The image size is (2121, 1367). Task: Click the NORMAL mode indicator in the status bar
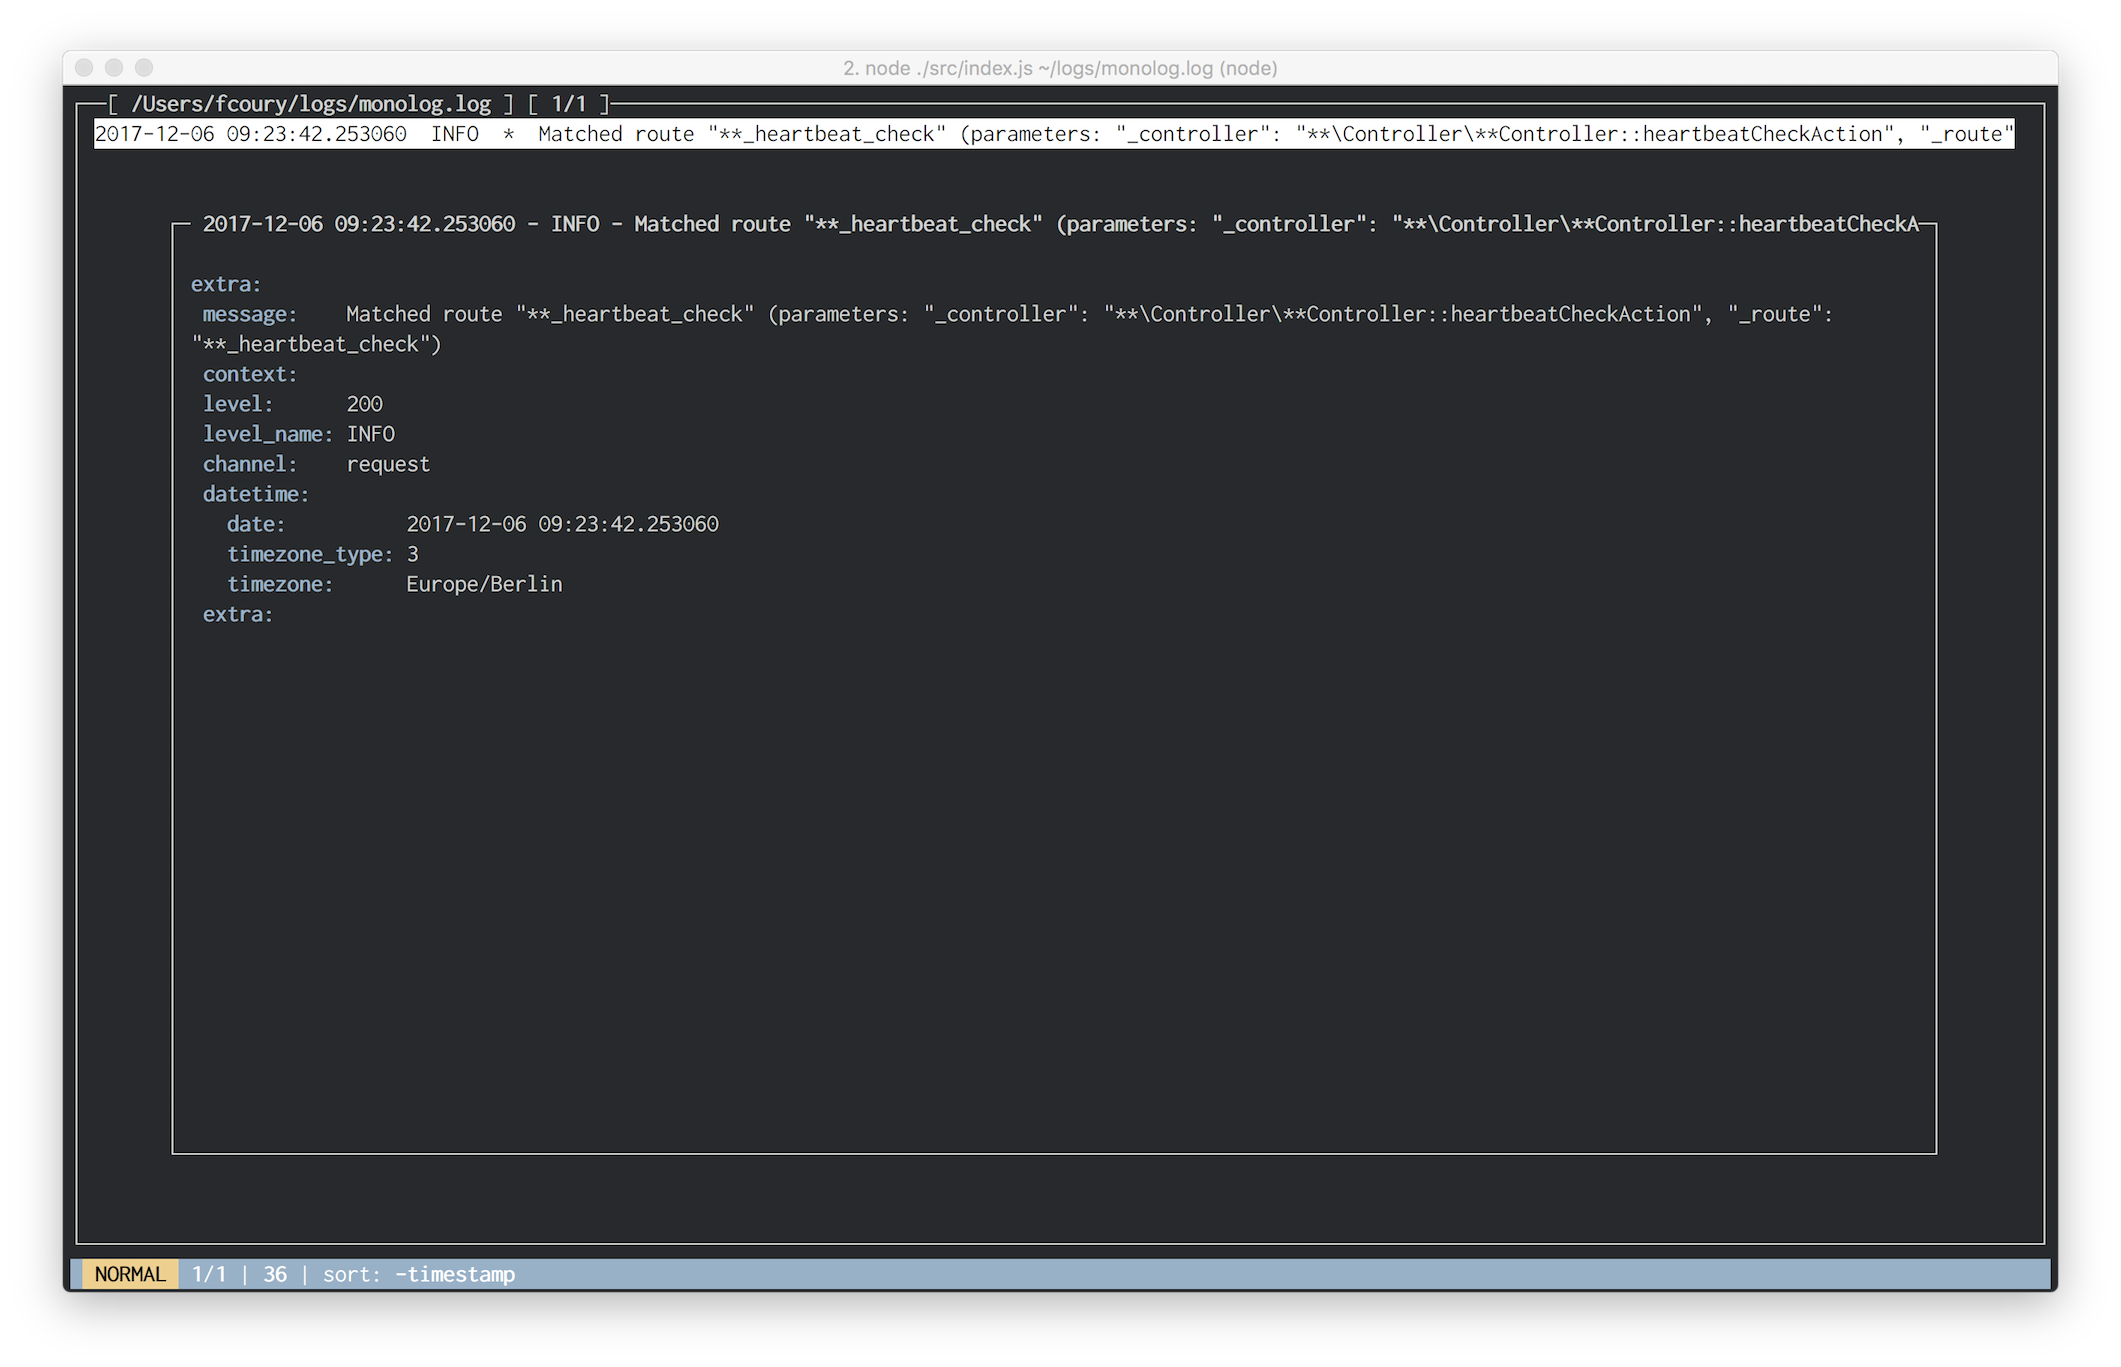130,1274
